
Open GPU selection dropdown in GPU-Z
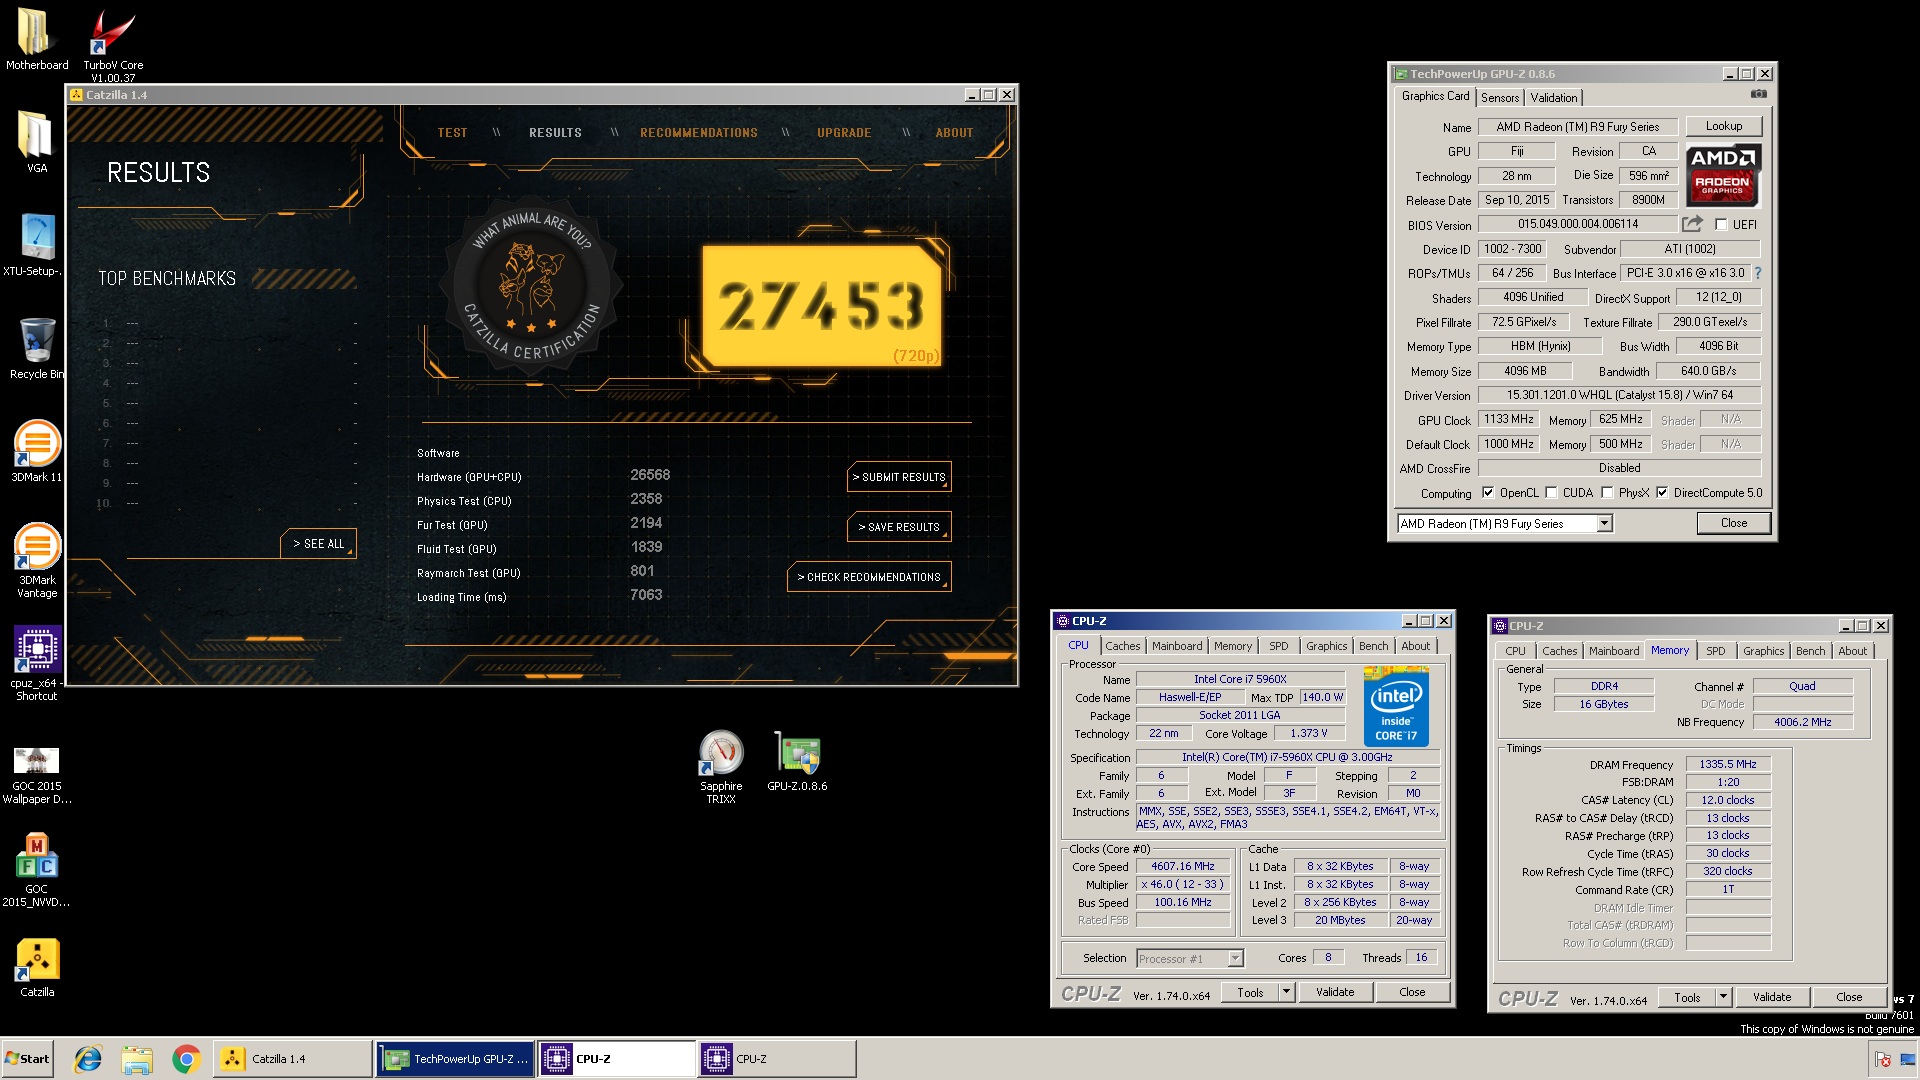[x=1604, y=524]
